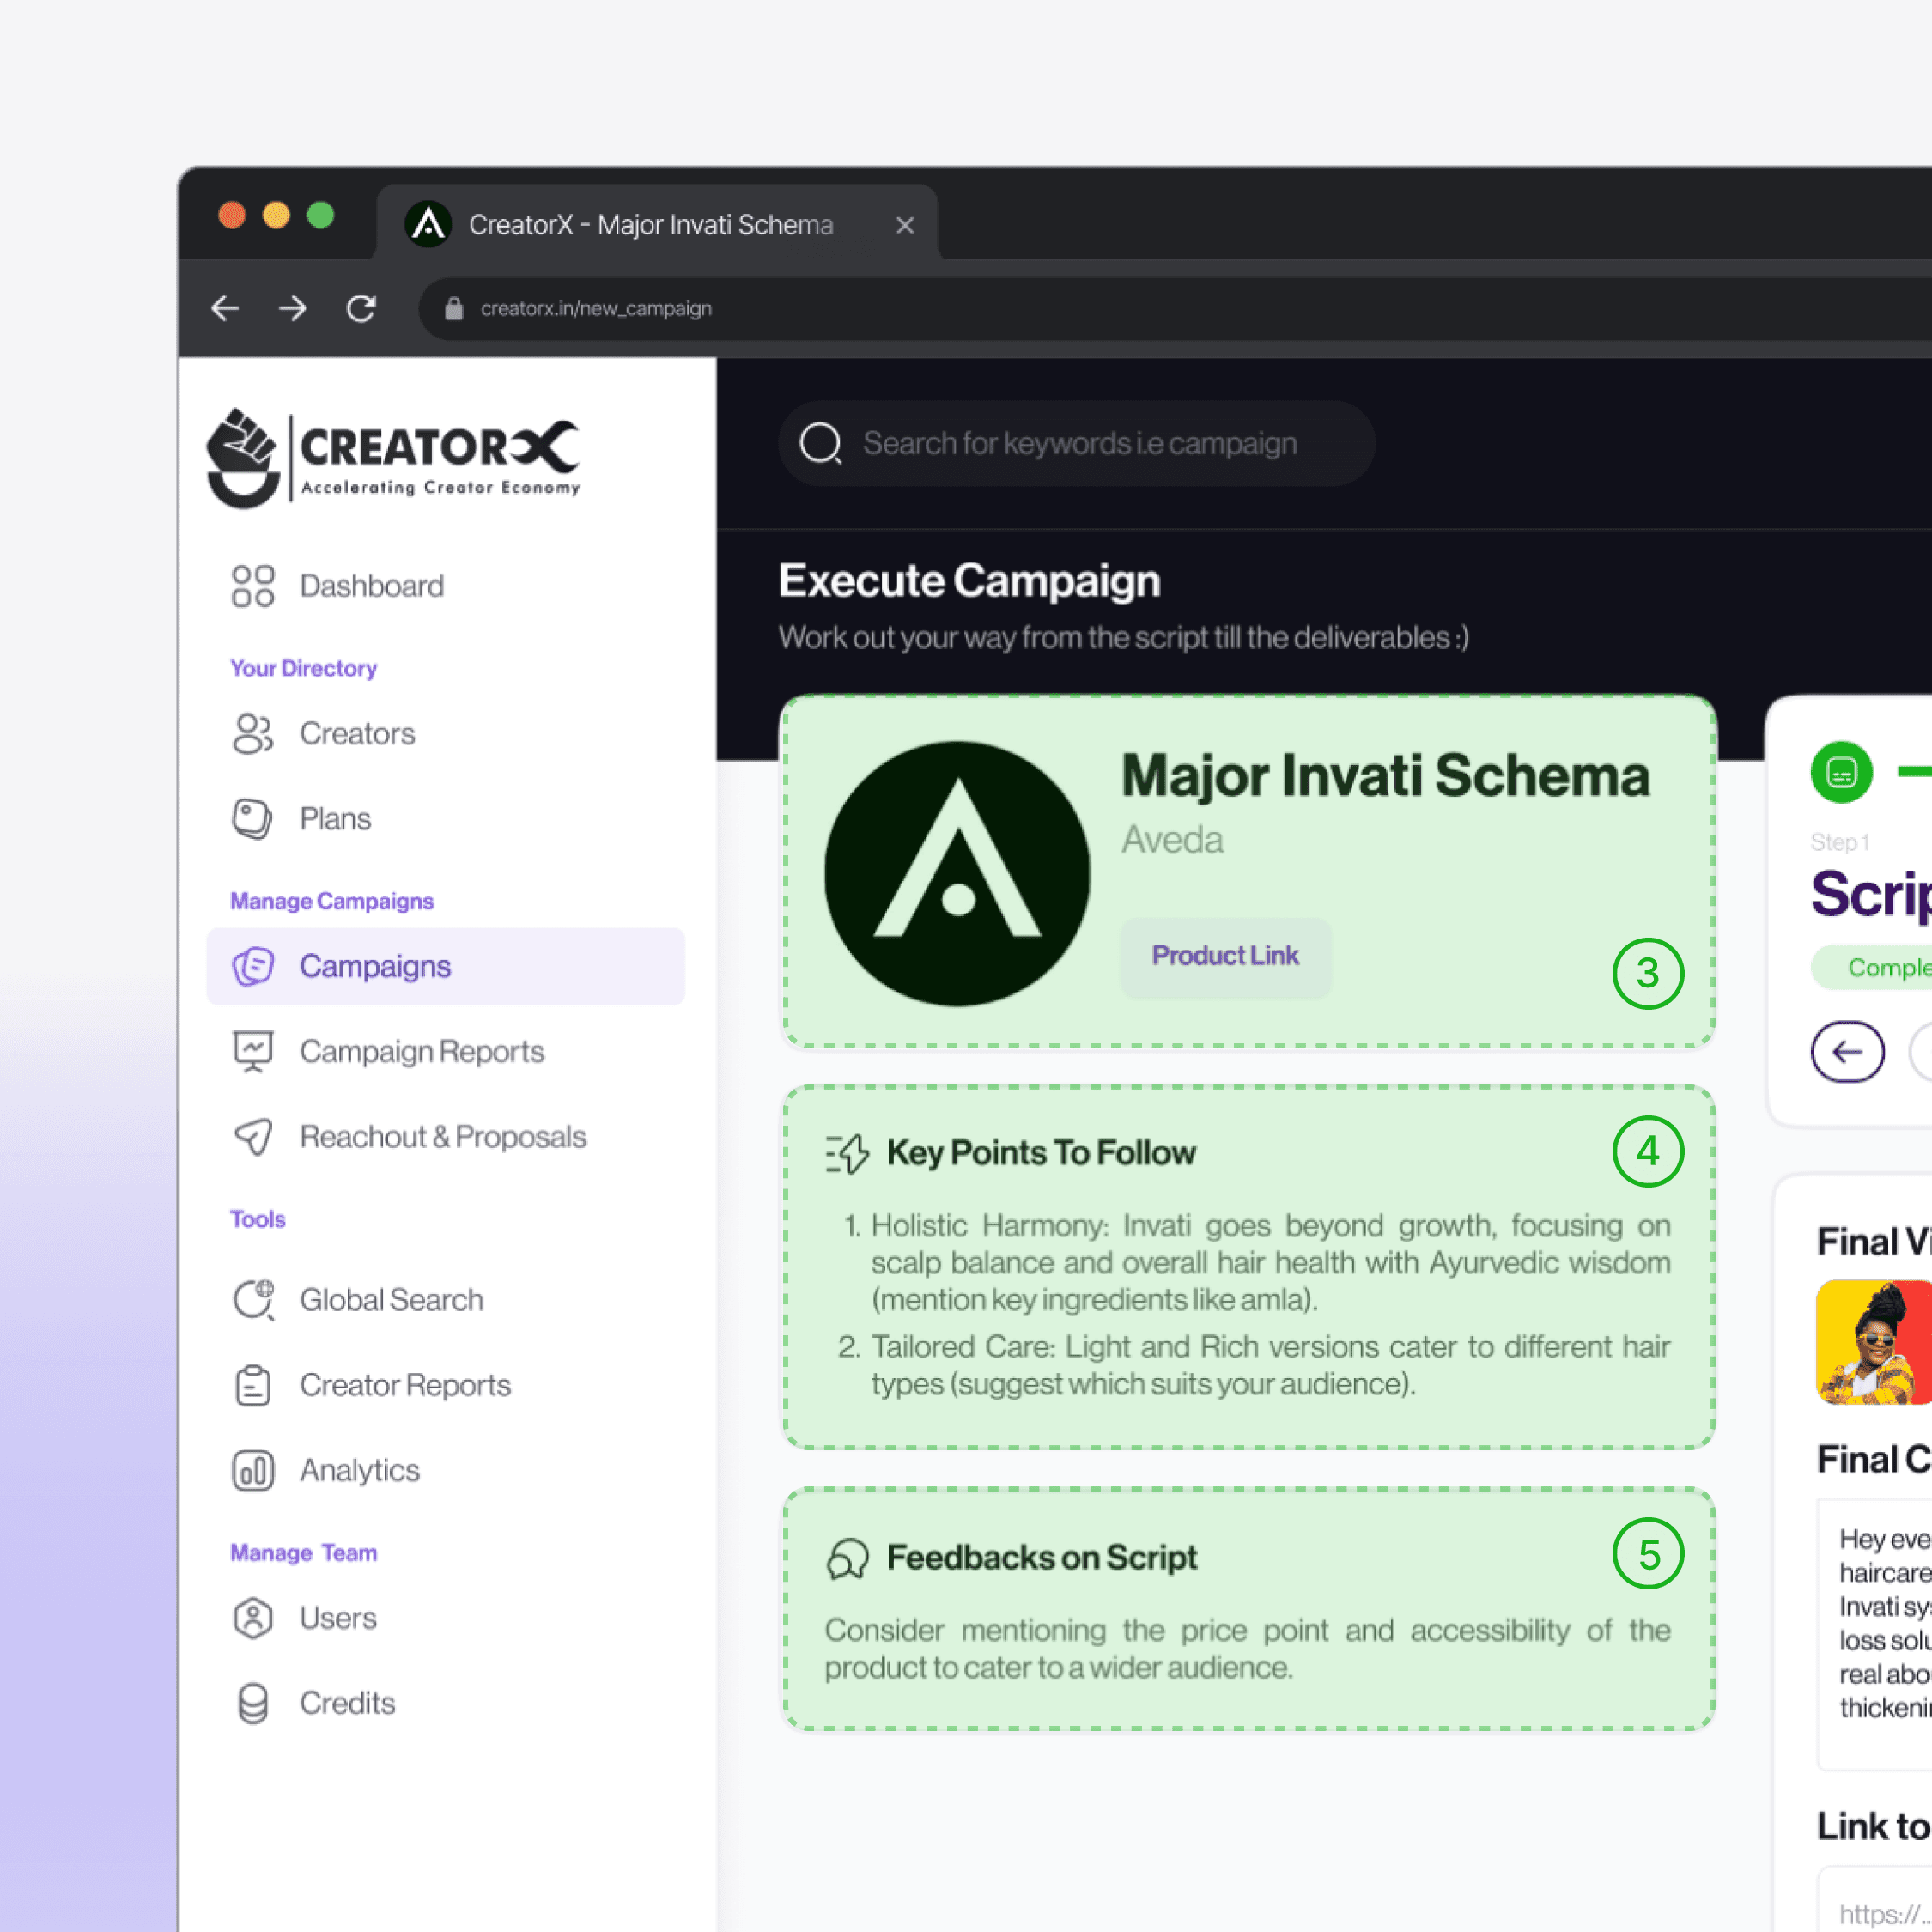This screenshot has width=1932, height=1932.
Task: Click the Tailored Care key point
Action: [x=1270, y=1365]
